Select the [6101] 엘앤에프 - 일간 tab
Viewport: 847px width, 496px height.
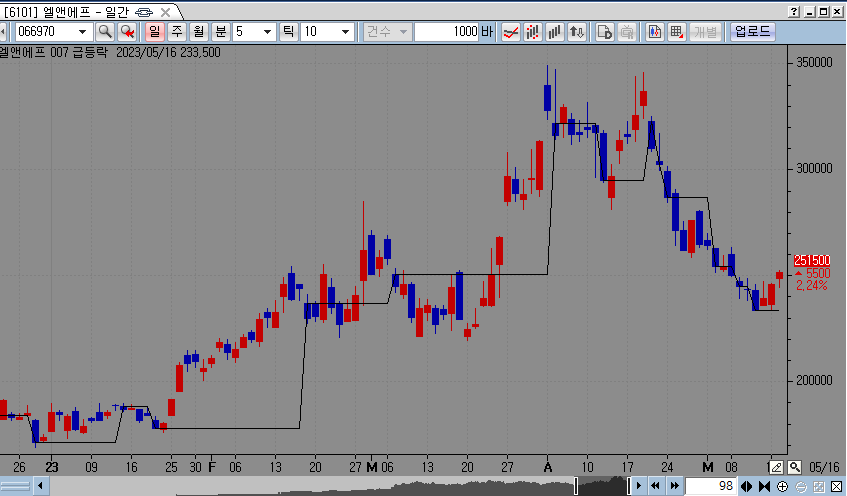point(80,11)
